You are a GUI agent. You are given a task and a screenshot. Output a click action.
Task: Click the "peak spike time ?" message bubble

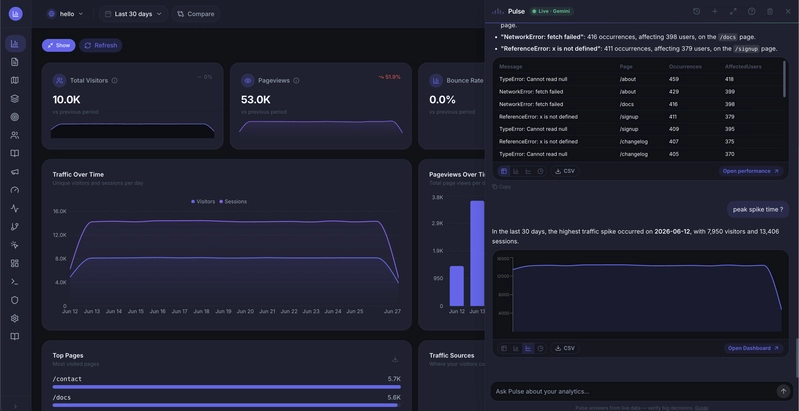(757, 209)
